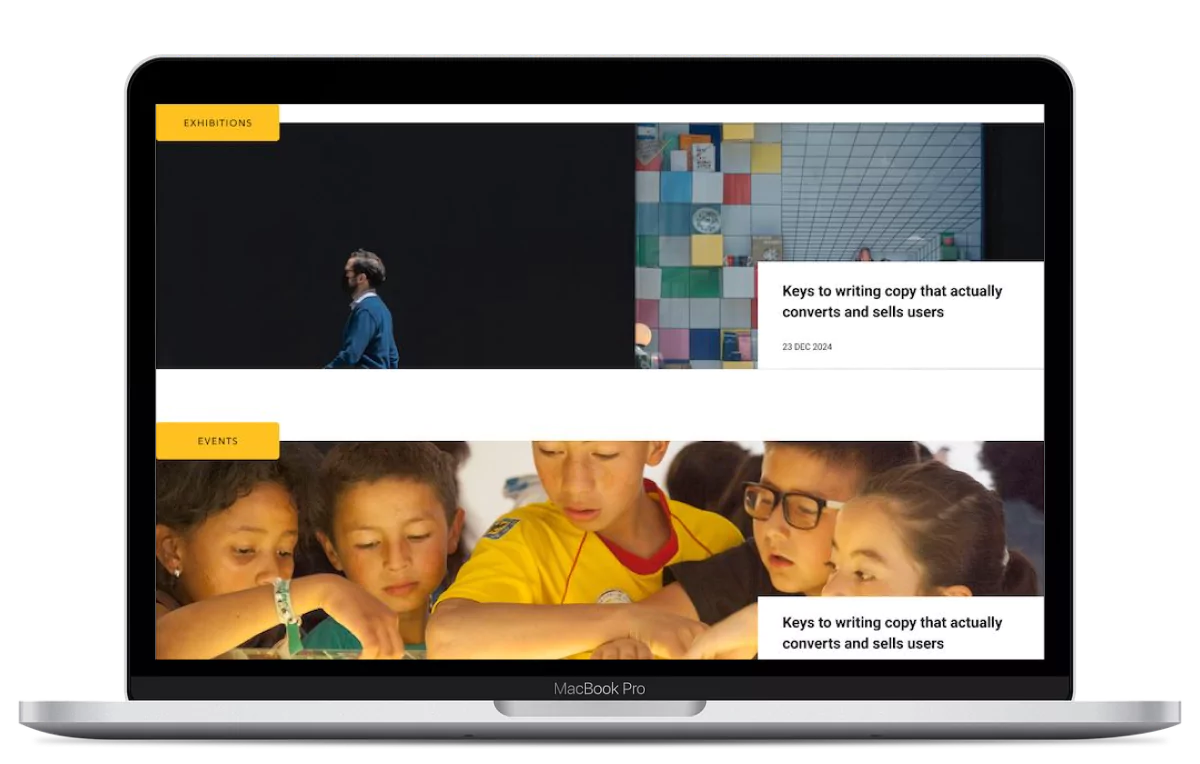Open the man walking exhibition image
Image resolution: width=1200 pixels, height=764 pixels.
pos(395,246)
